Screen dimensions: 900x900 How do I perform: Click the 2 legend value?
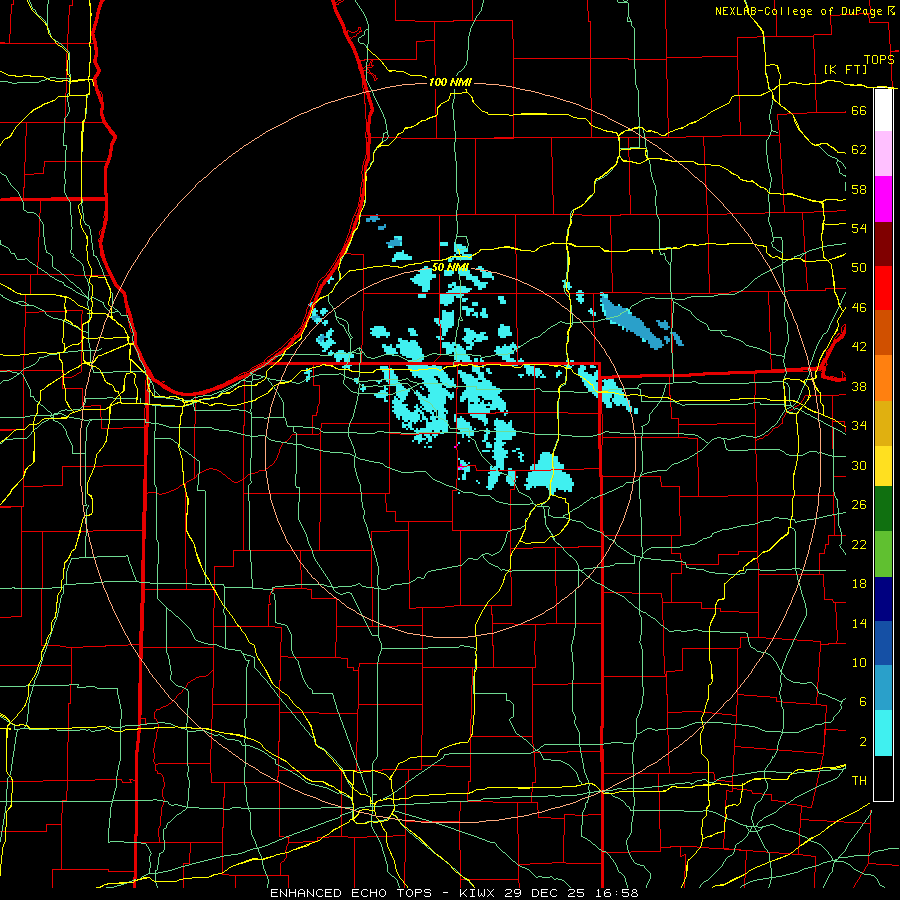862,742
